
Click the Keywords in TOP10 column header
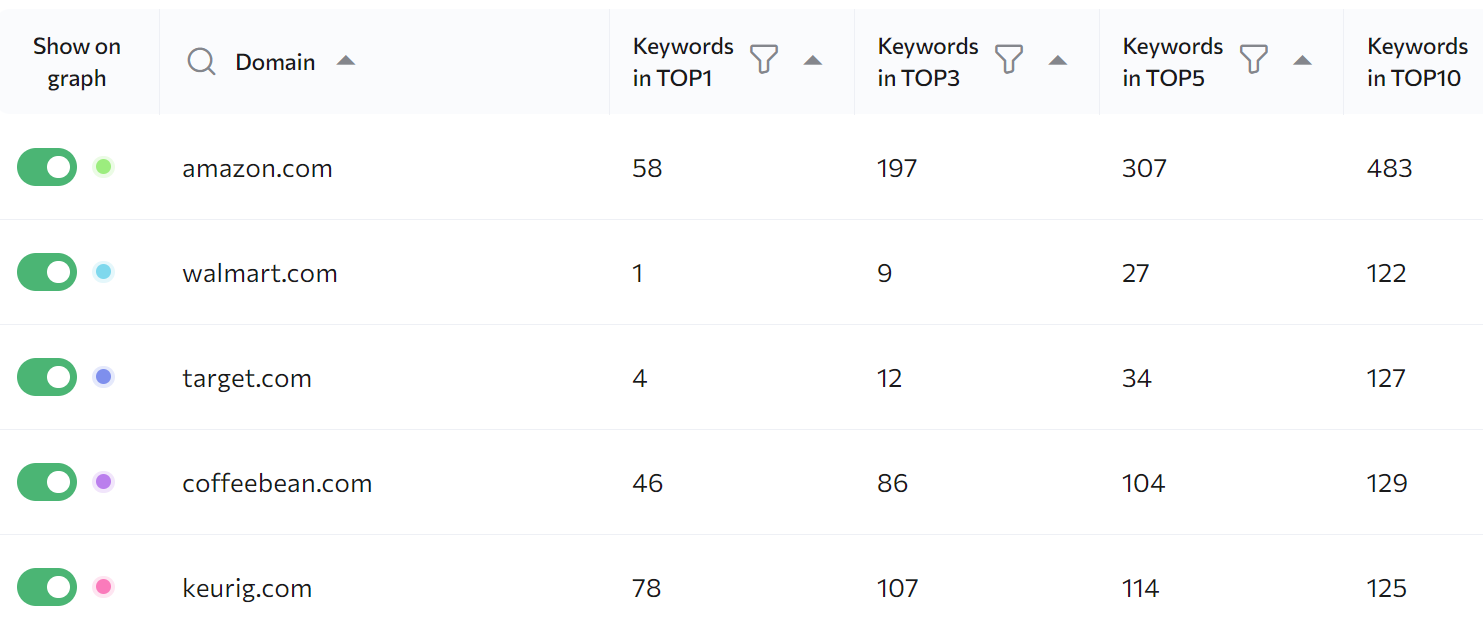click(1417, 61)
